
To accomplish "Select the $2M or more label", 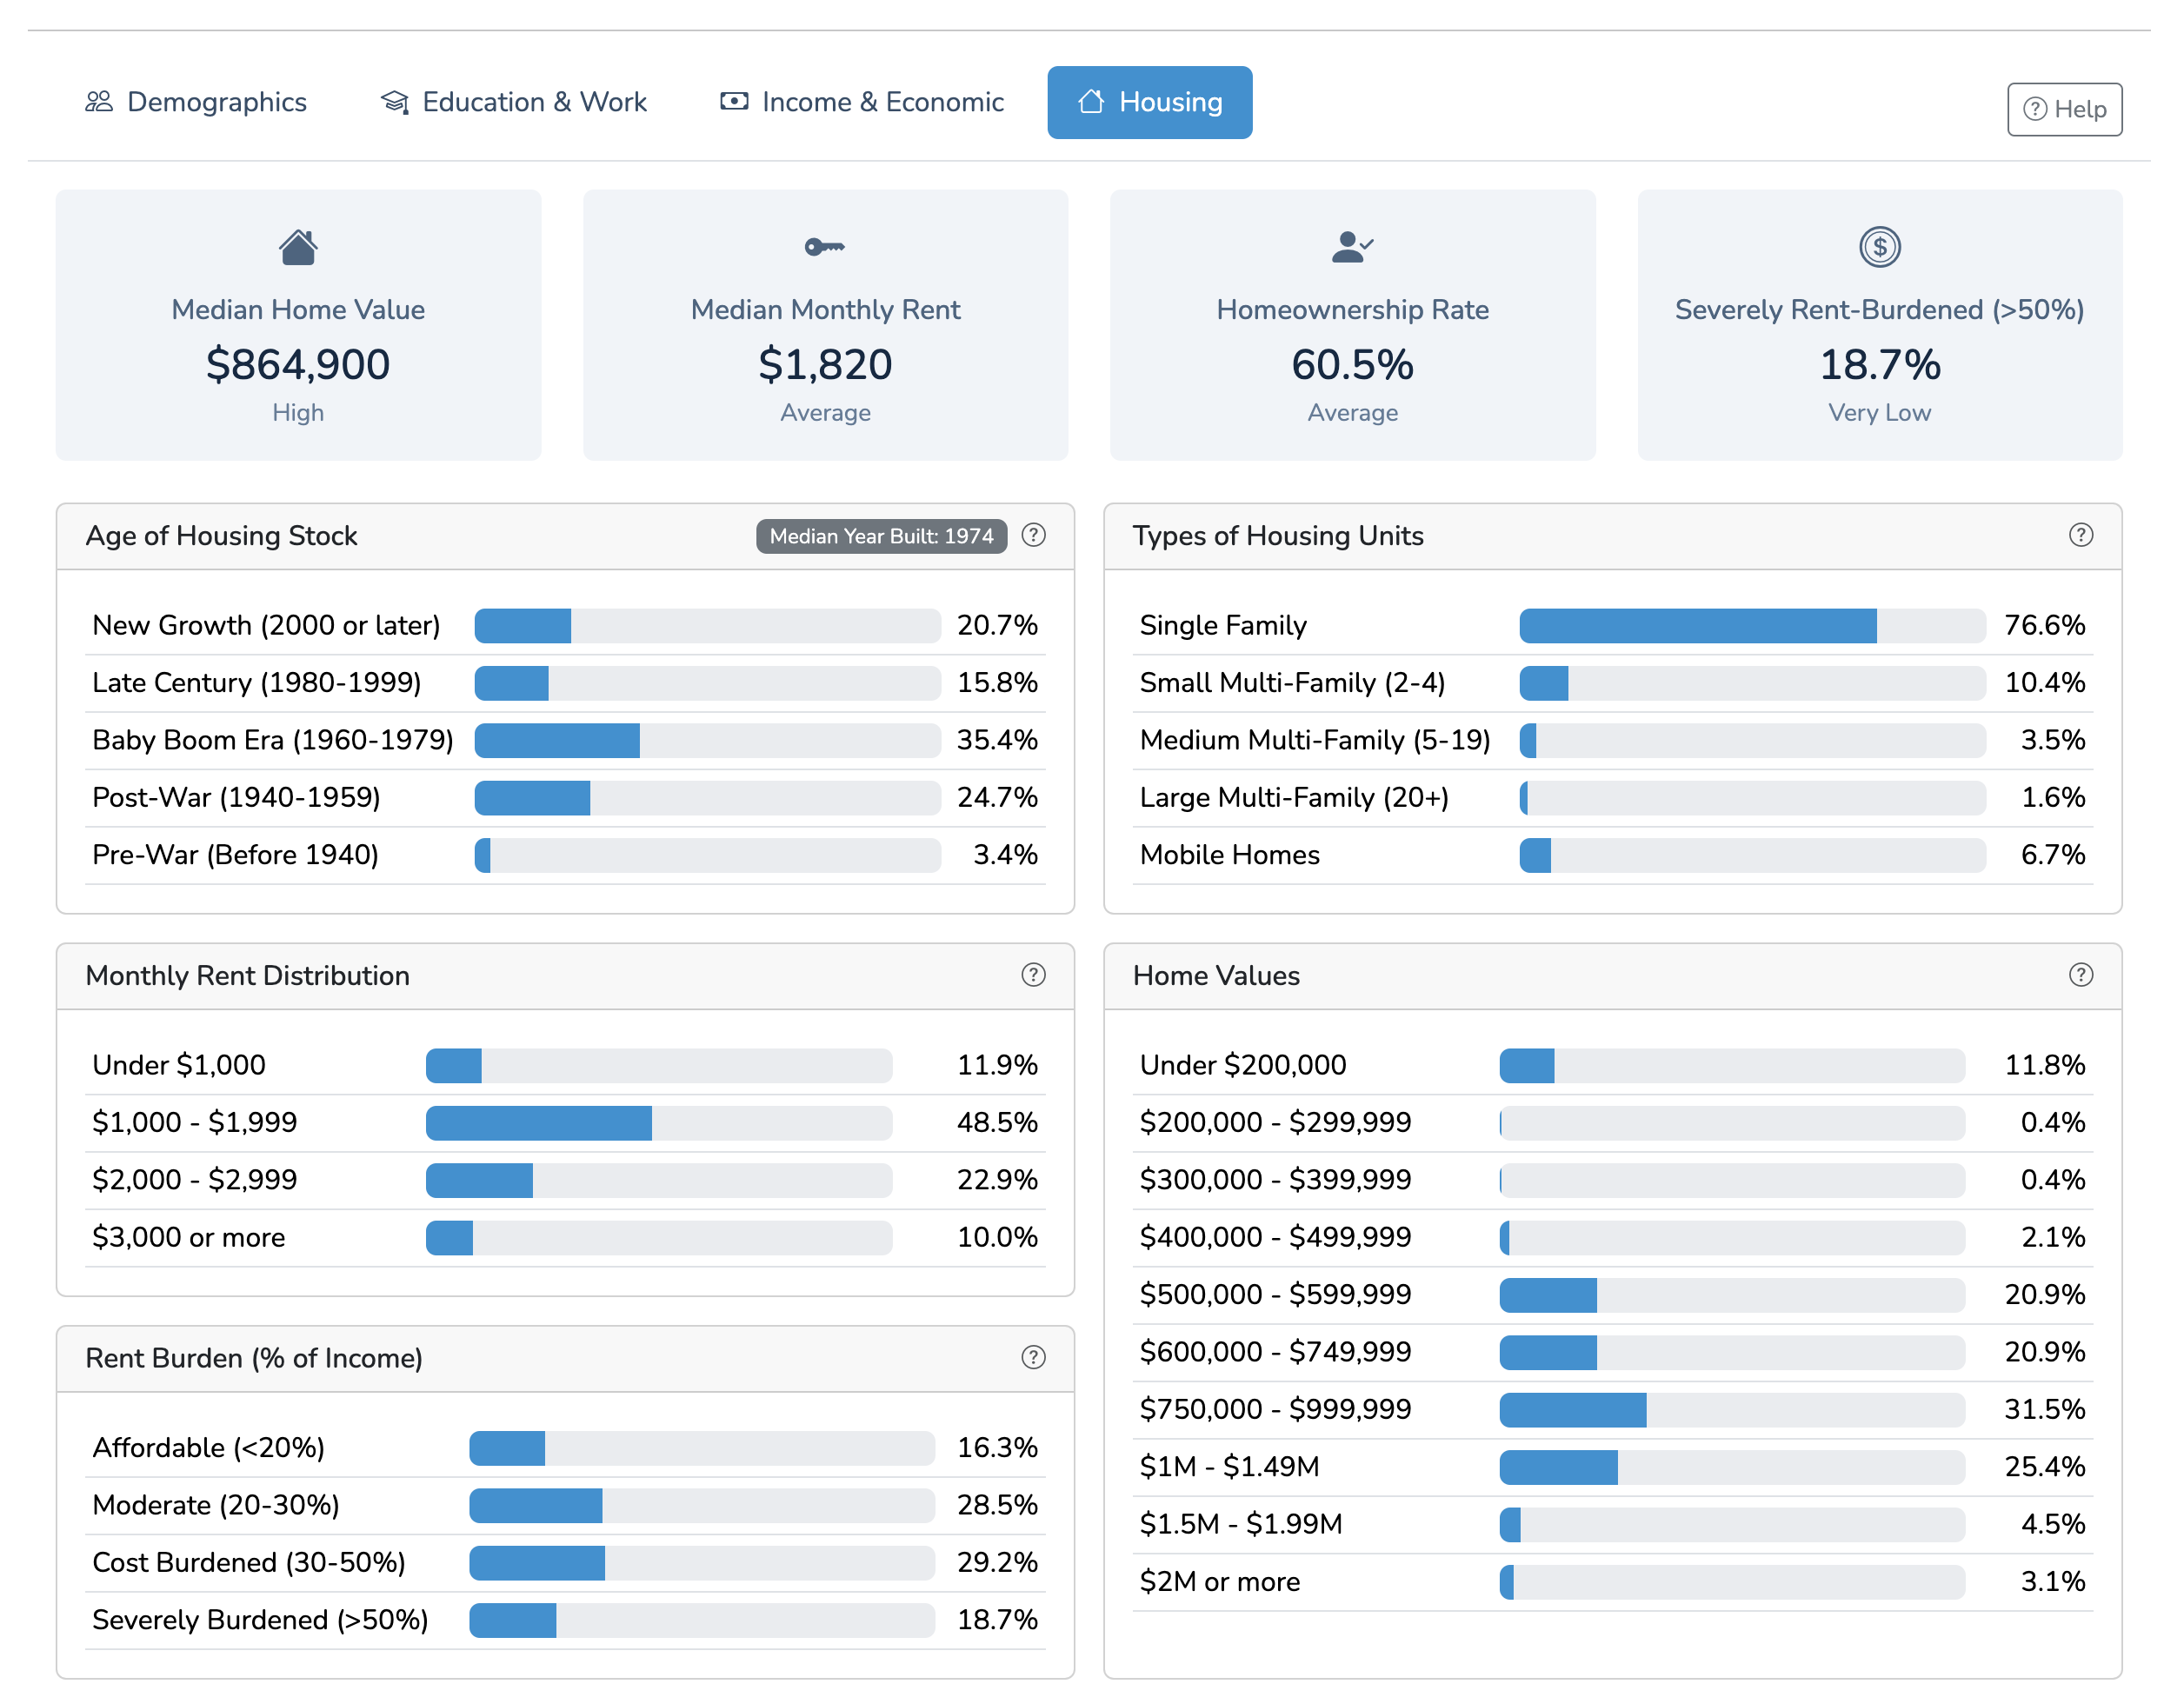I will 1220,1582.
